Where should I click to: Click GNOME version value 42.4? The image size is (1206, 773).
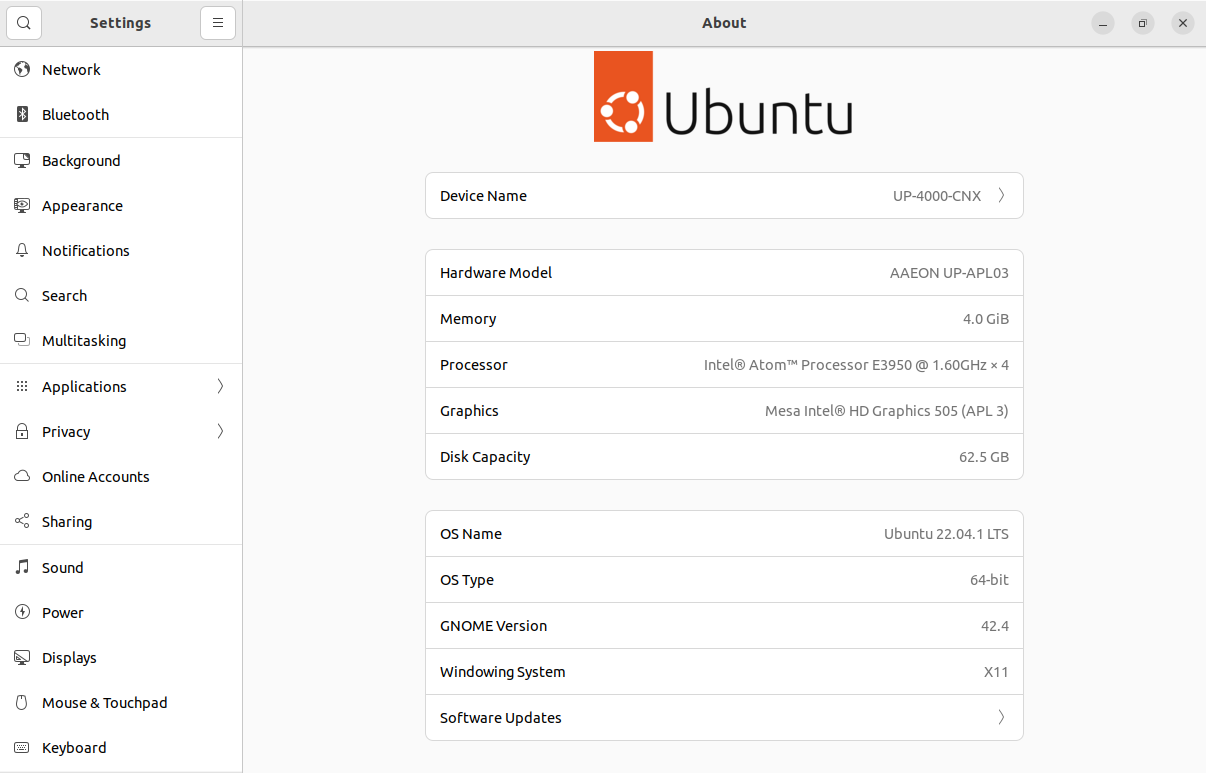(995, 626)
